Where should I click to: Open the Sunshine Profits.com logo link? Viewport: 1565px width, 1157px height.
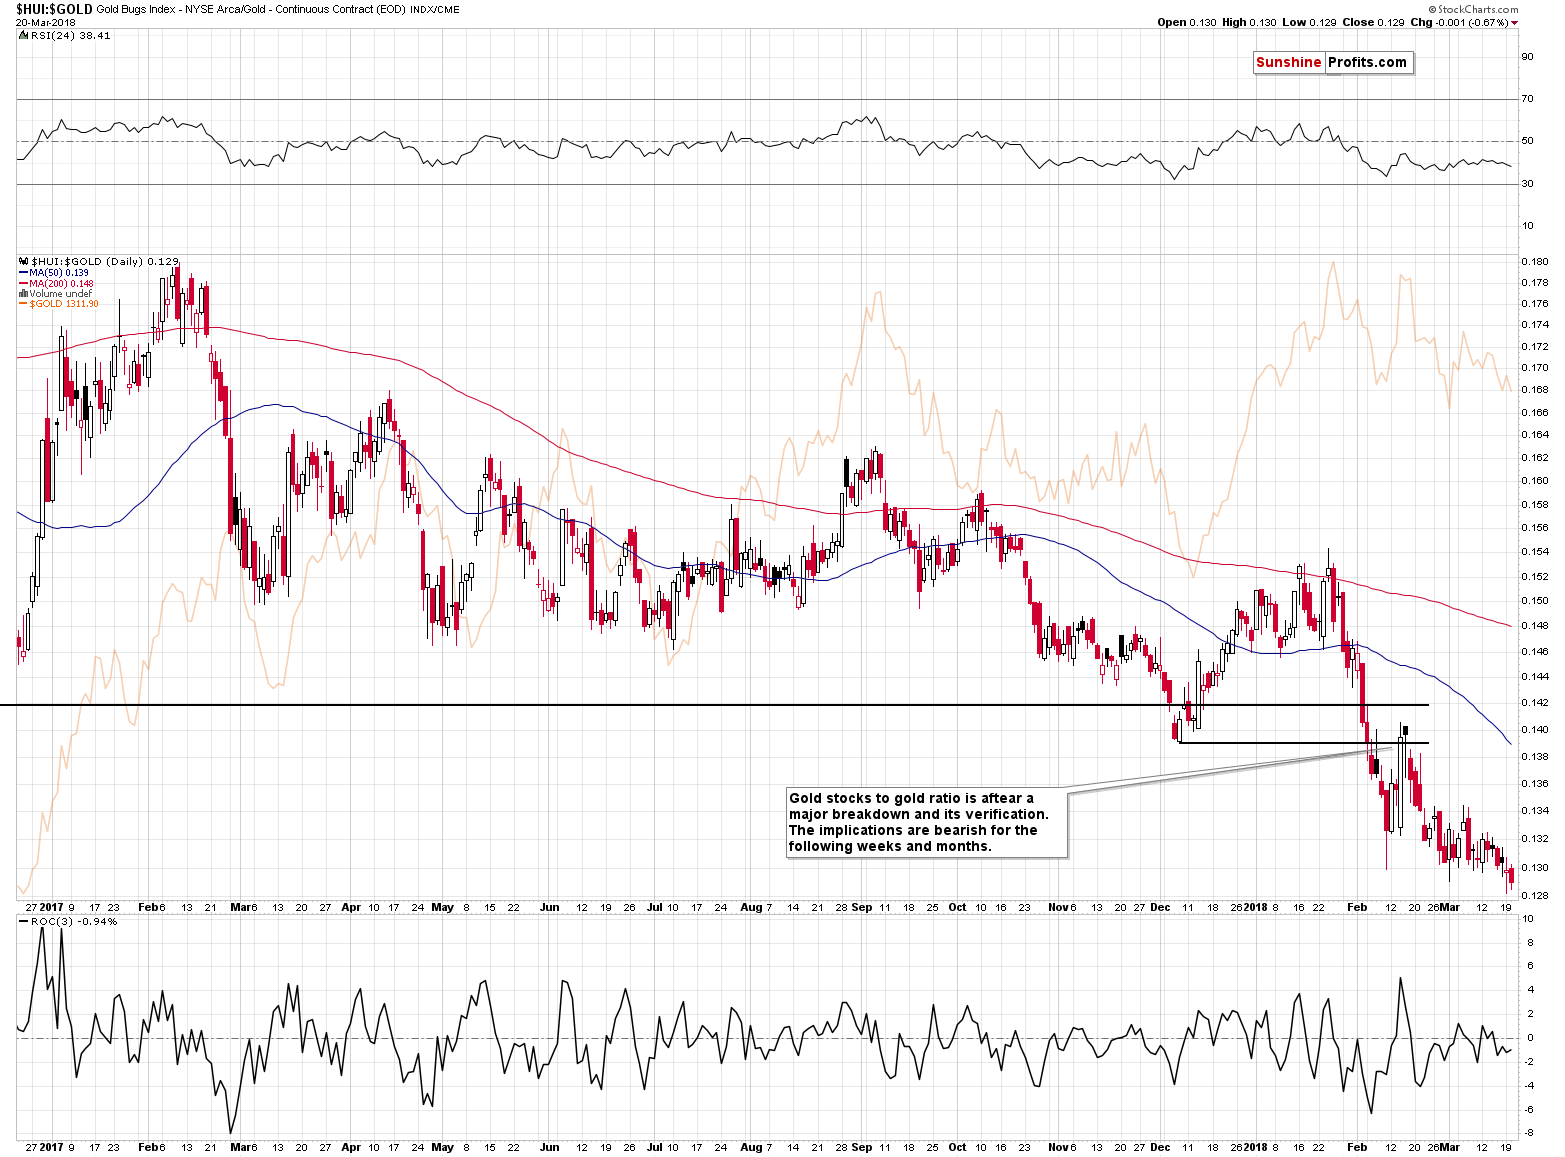click(x=1332, y=62)
